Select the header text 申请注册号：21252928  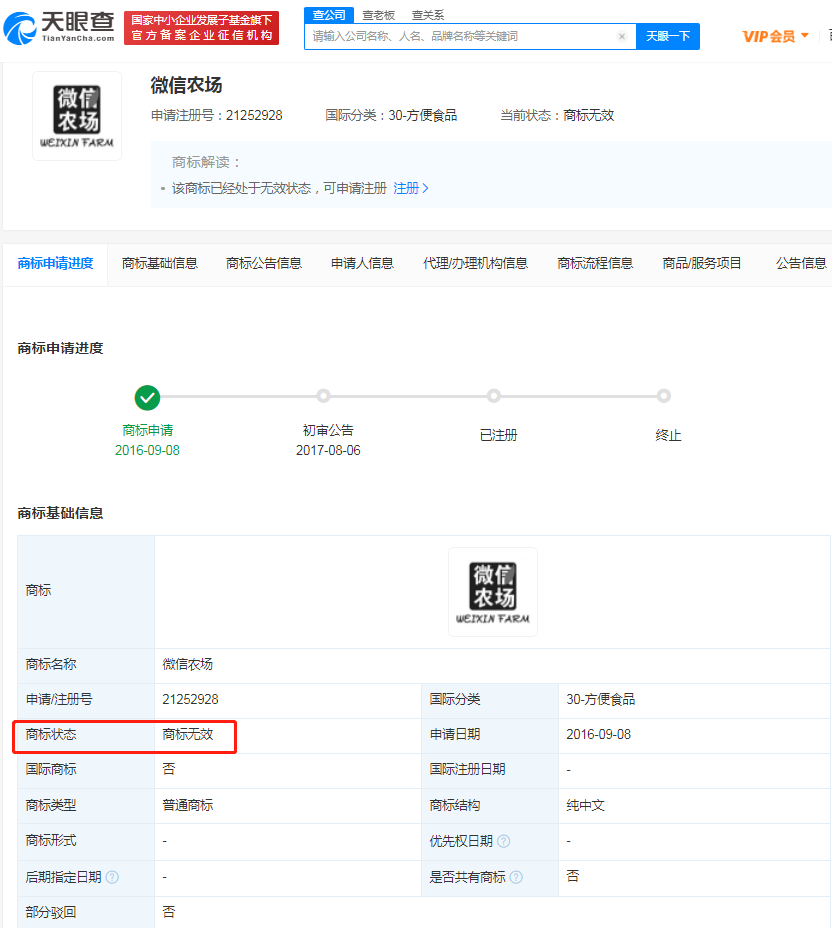[x=217, y=115]
